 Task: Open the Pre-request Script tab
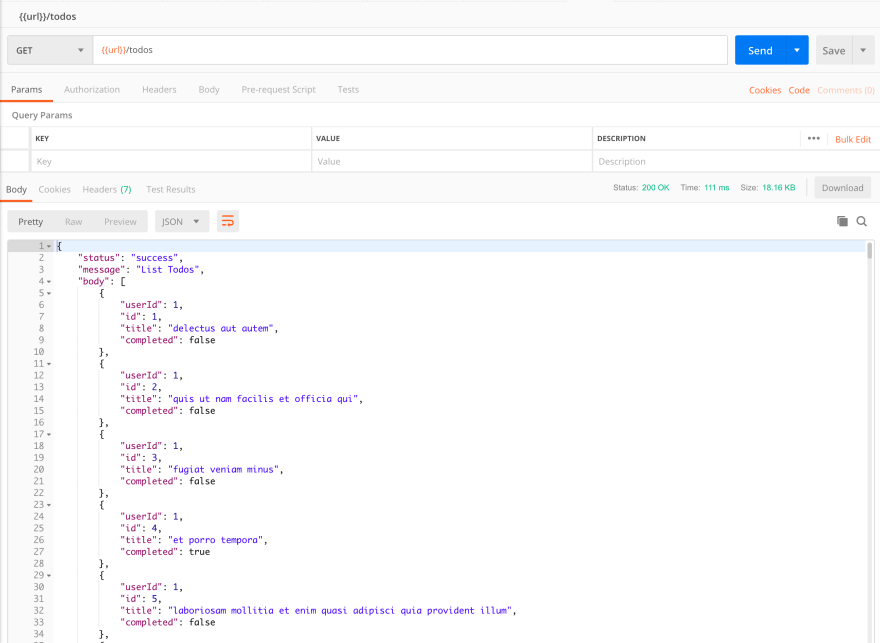coord(278,89)
